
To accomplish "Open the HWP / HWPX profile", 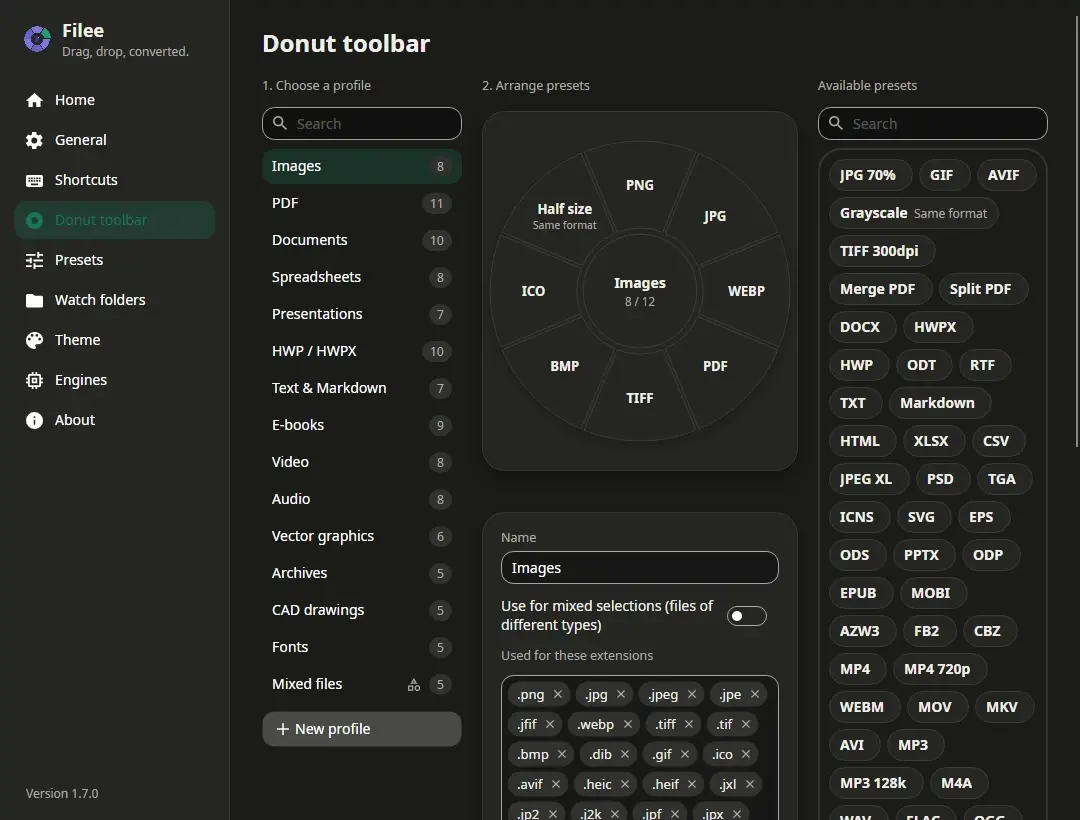I will (x=362, y=352).
